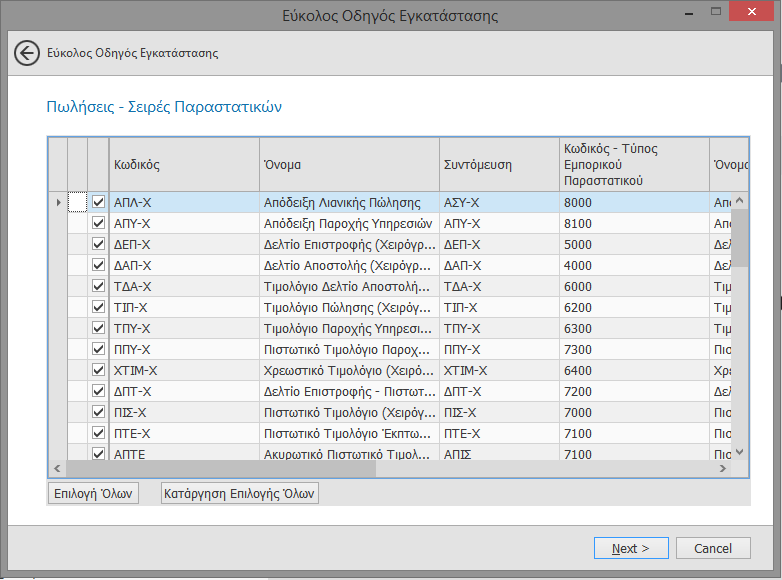
Task: Click Κωδικός - Τύπος Εμπορικού Παραστατικού header
Action: [x=634, y=165]
